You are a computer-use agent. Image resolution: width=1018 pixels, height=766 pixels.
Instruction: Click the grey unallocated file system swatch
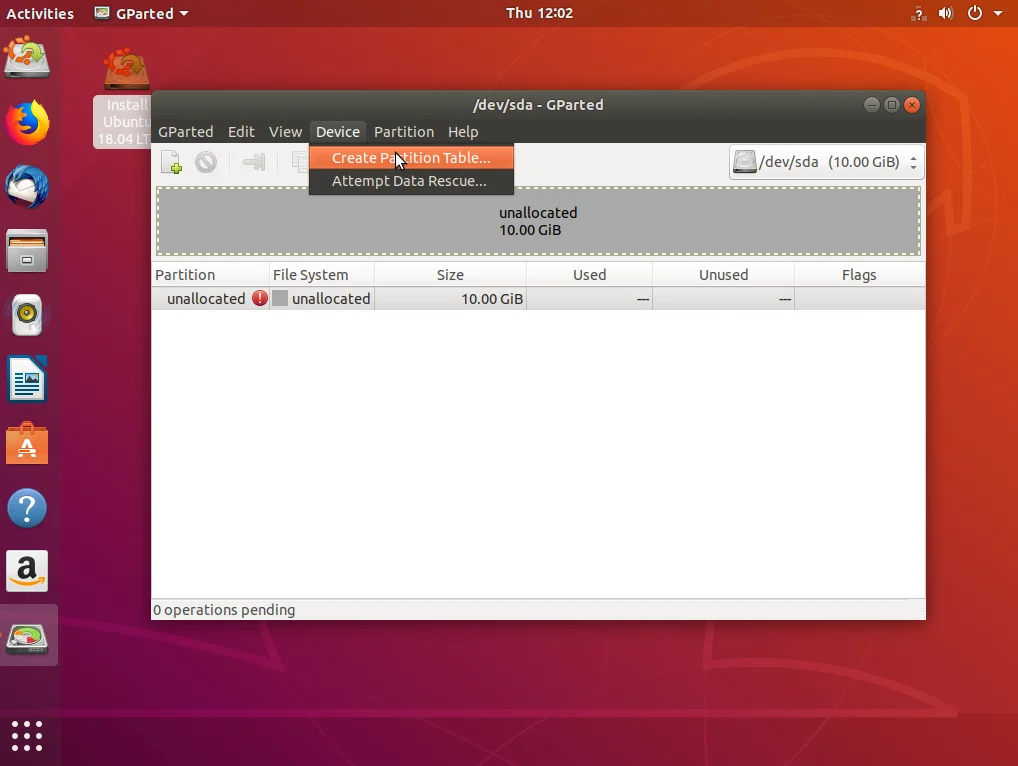(280, 299)
